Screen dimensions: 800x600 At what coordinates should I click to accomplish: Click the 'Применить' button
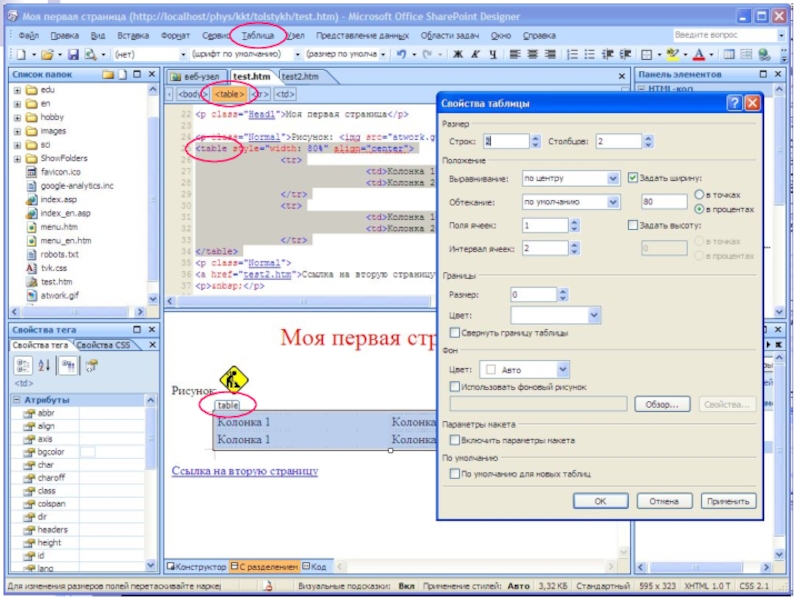click(x=728, y=501)
